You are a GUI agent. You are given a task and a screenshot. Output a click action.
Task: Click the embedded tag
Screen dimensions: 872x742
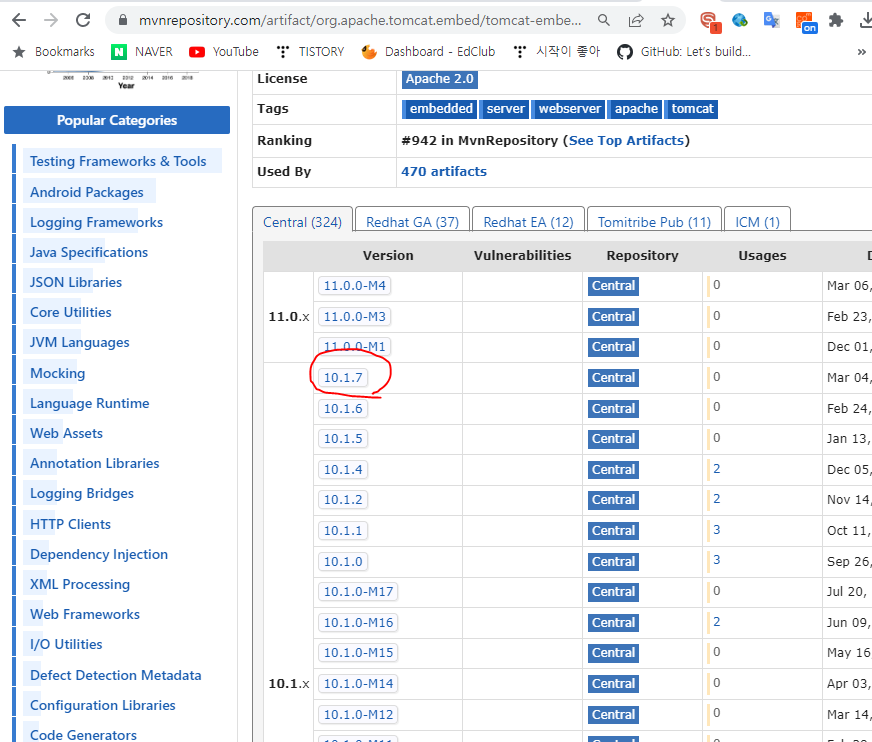[440, 108]
